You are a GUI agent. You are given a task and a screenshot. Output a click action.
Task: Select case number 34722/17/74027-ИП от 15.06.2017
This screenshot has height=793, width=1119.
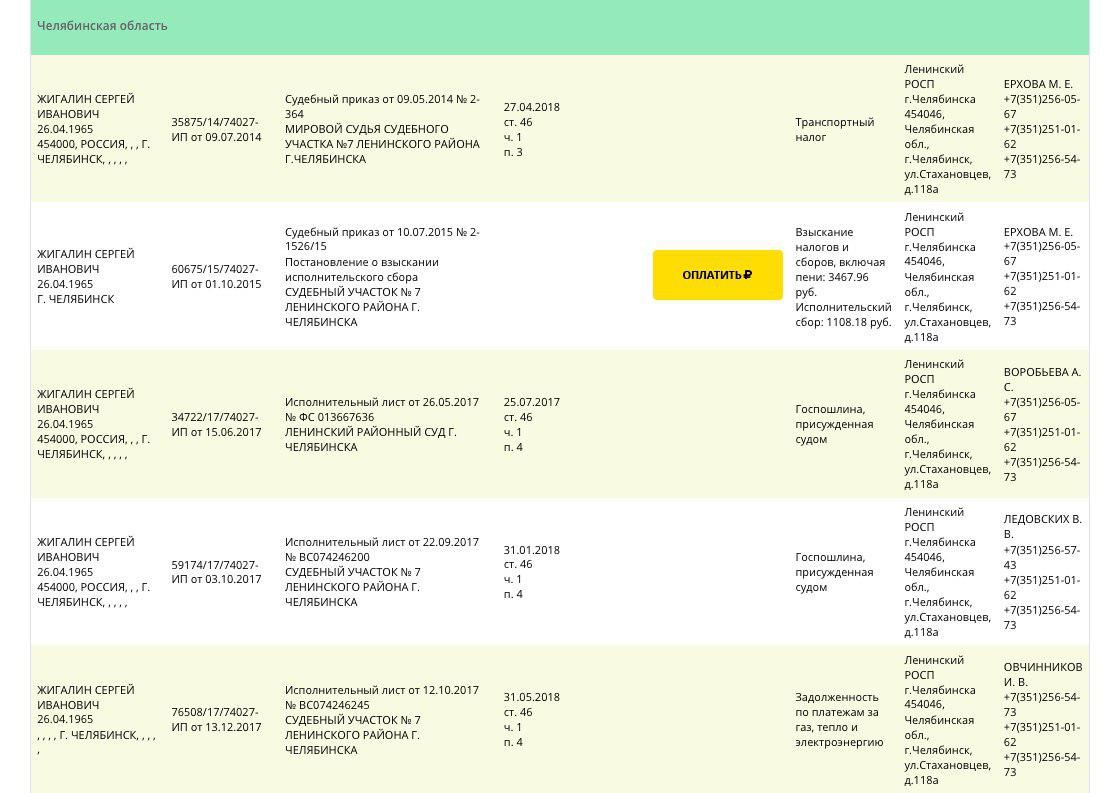[x=216, y=425]
